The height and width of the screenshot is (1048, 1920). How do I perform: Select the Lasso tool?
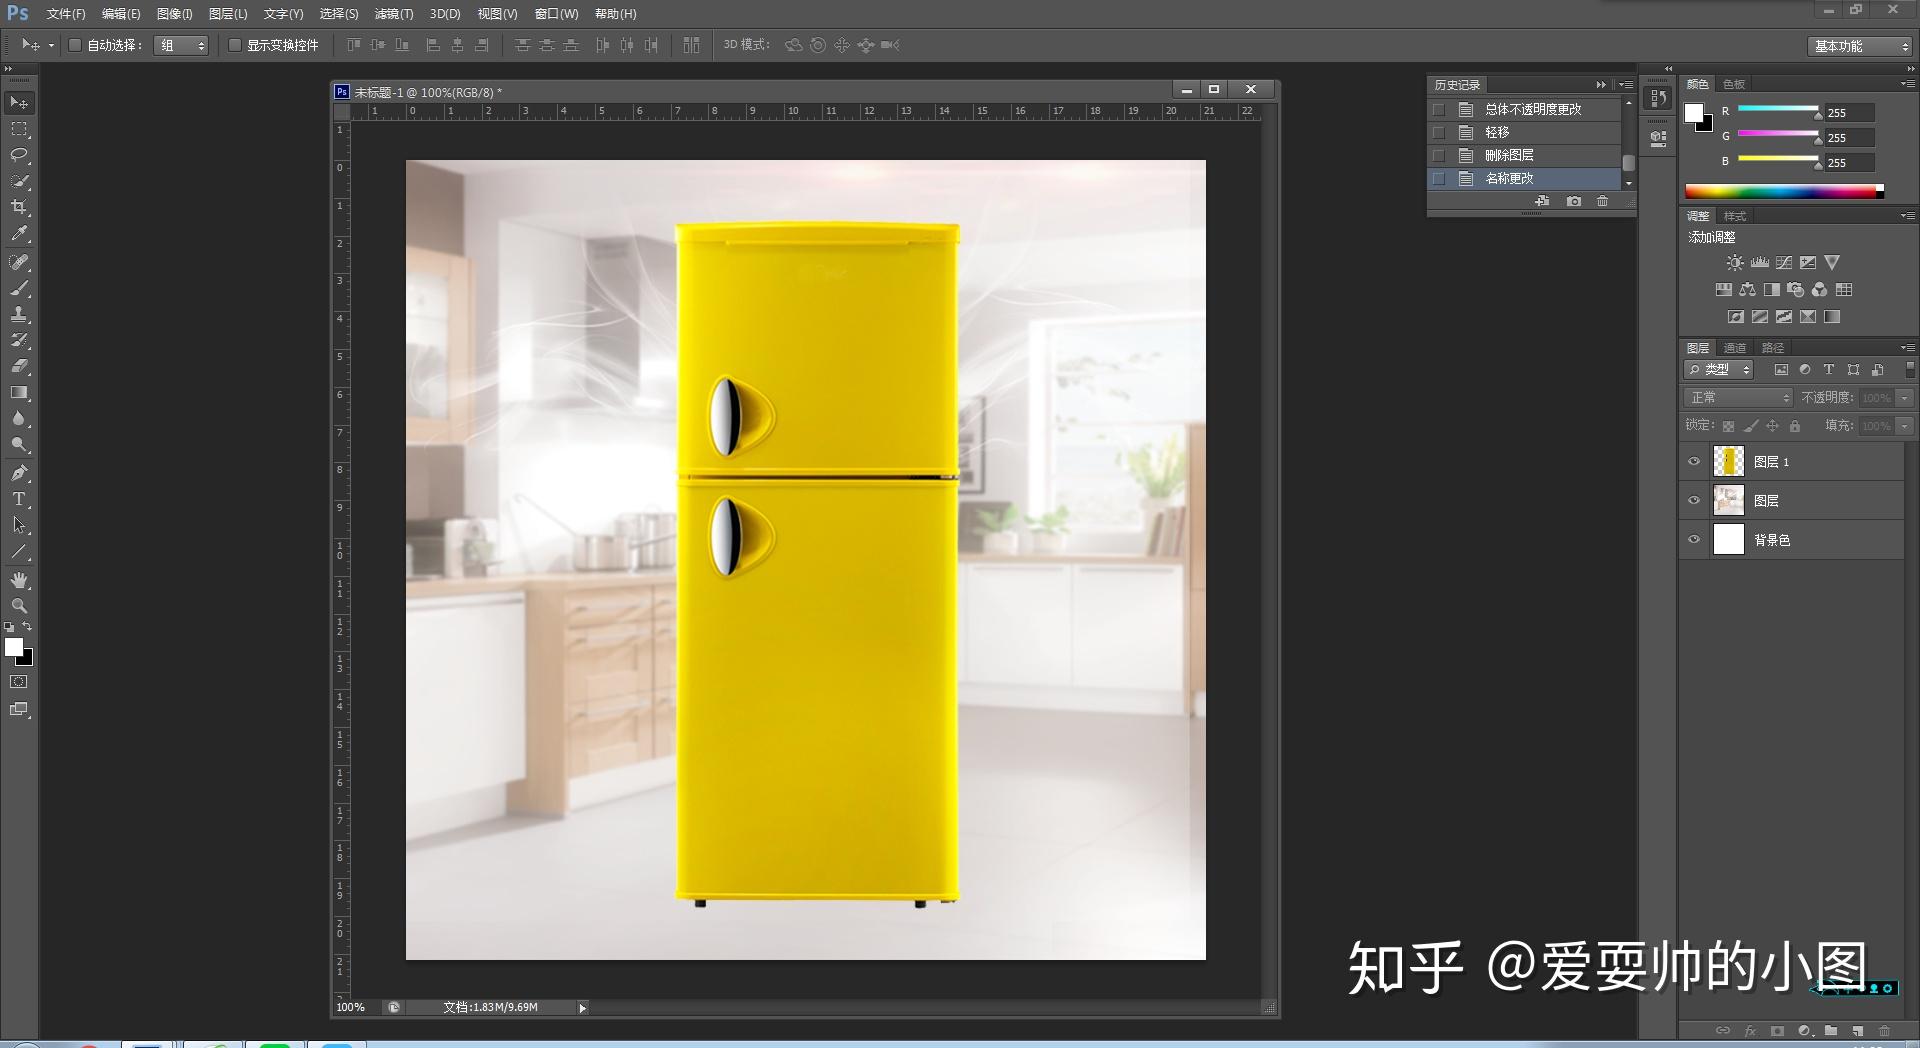pos(17,155)
